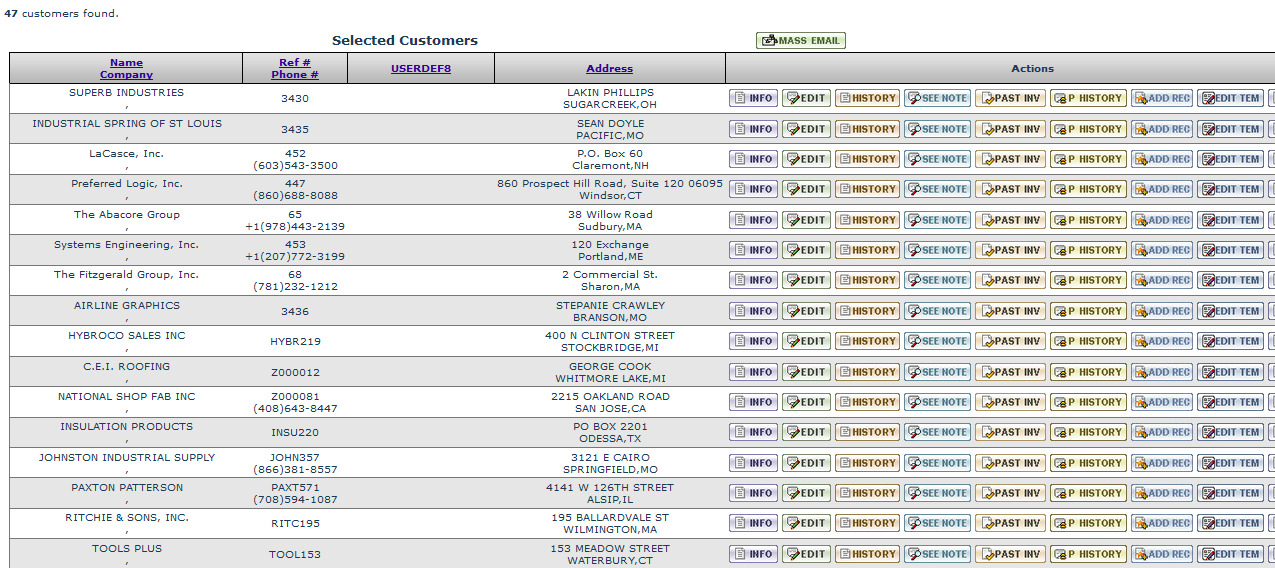Image resolution: width=1275 pixels, height=568 pixels.
Task: Open Past Inv for Systems Engineering, Inc.
Action: click(1010, 250)
